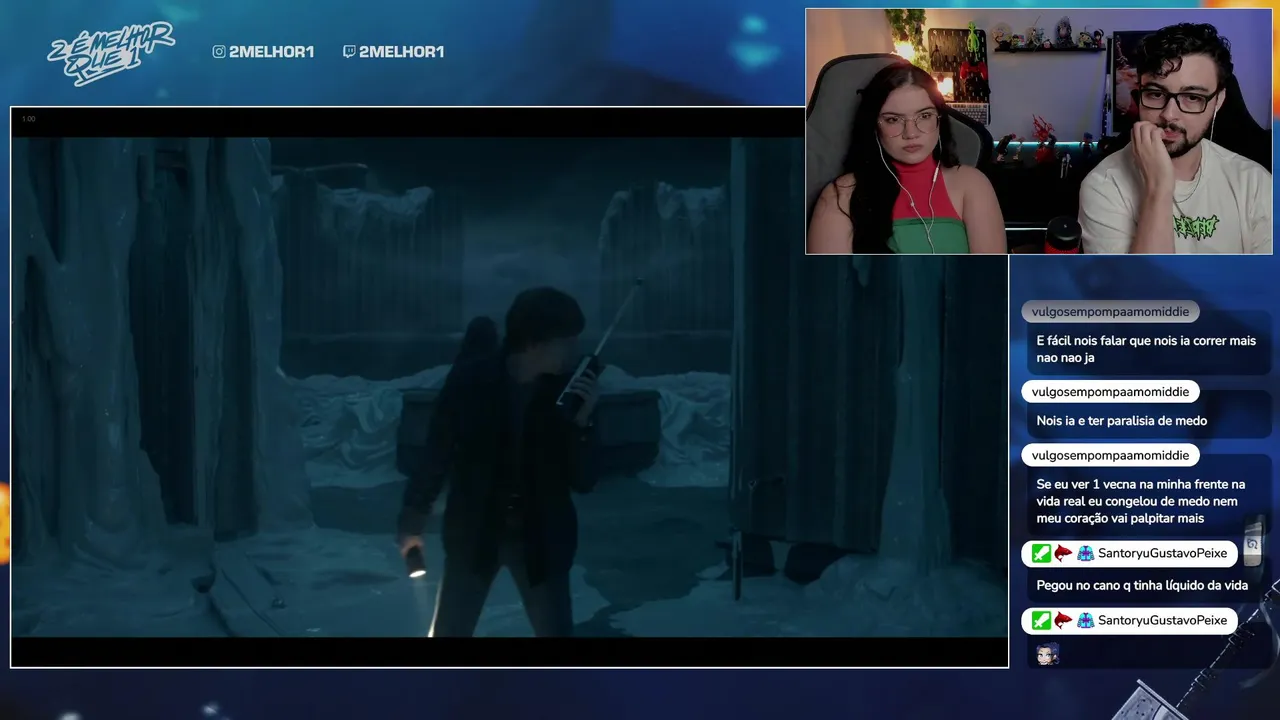Viewport: 1280px width, 720px height.
Task: Click the Twitch icon beside 2MELHOR1
Action: 349,52
